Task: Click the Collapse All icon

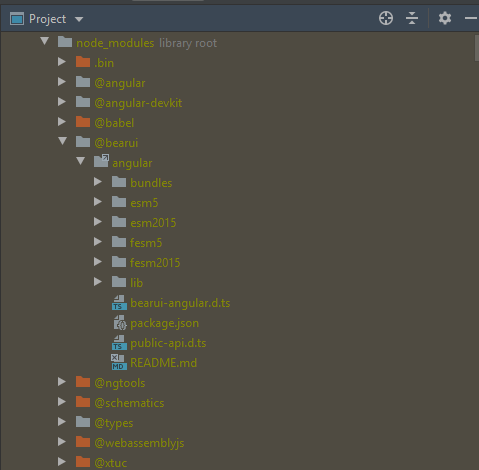Action: 412,18
